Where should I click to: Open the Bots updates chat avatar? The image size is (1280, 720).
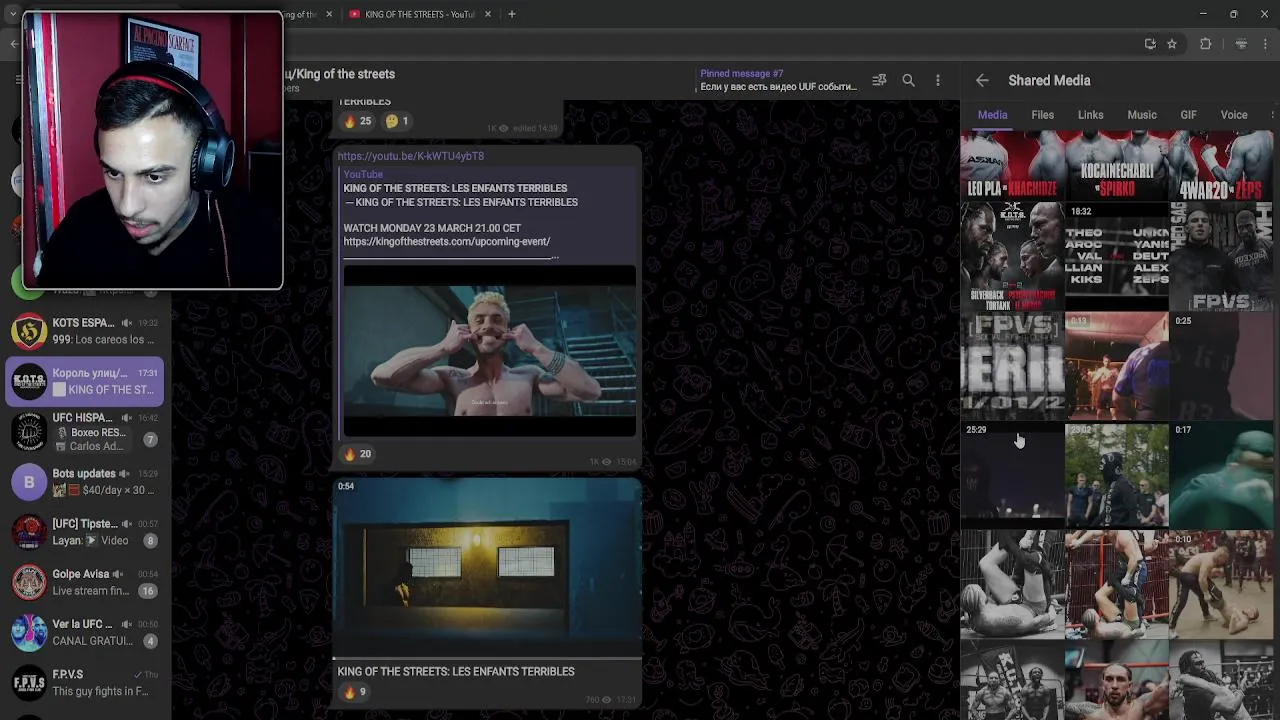(29, 482)
